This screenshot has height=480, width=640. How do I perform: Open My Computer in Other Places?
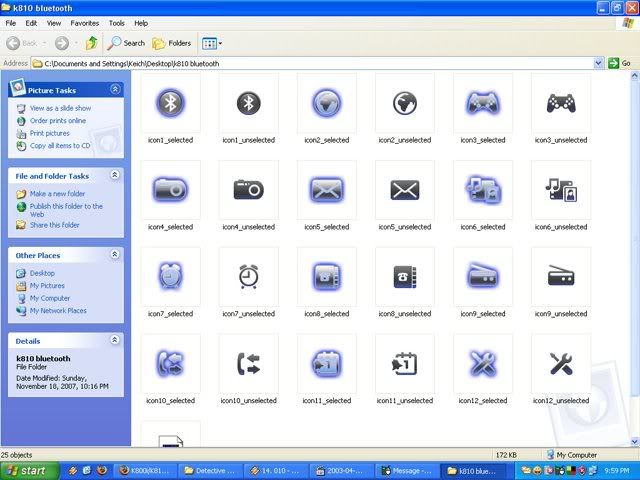coord(49,298)
